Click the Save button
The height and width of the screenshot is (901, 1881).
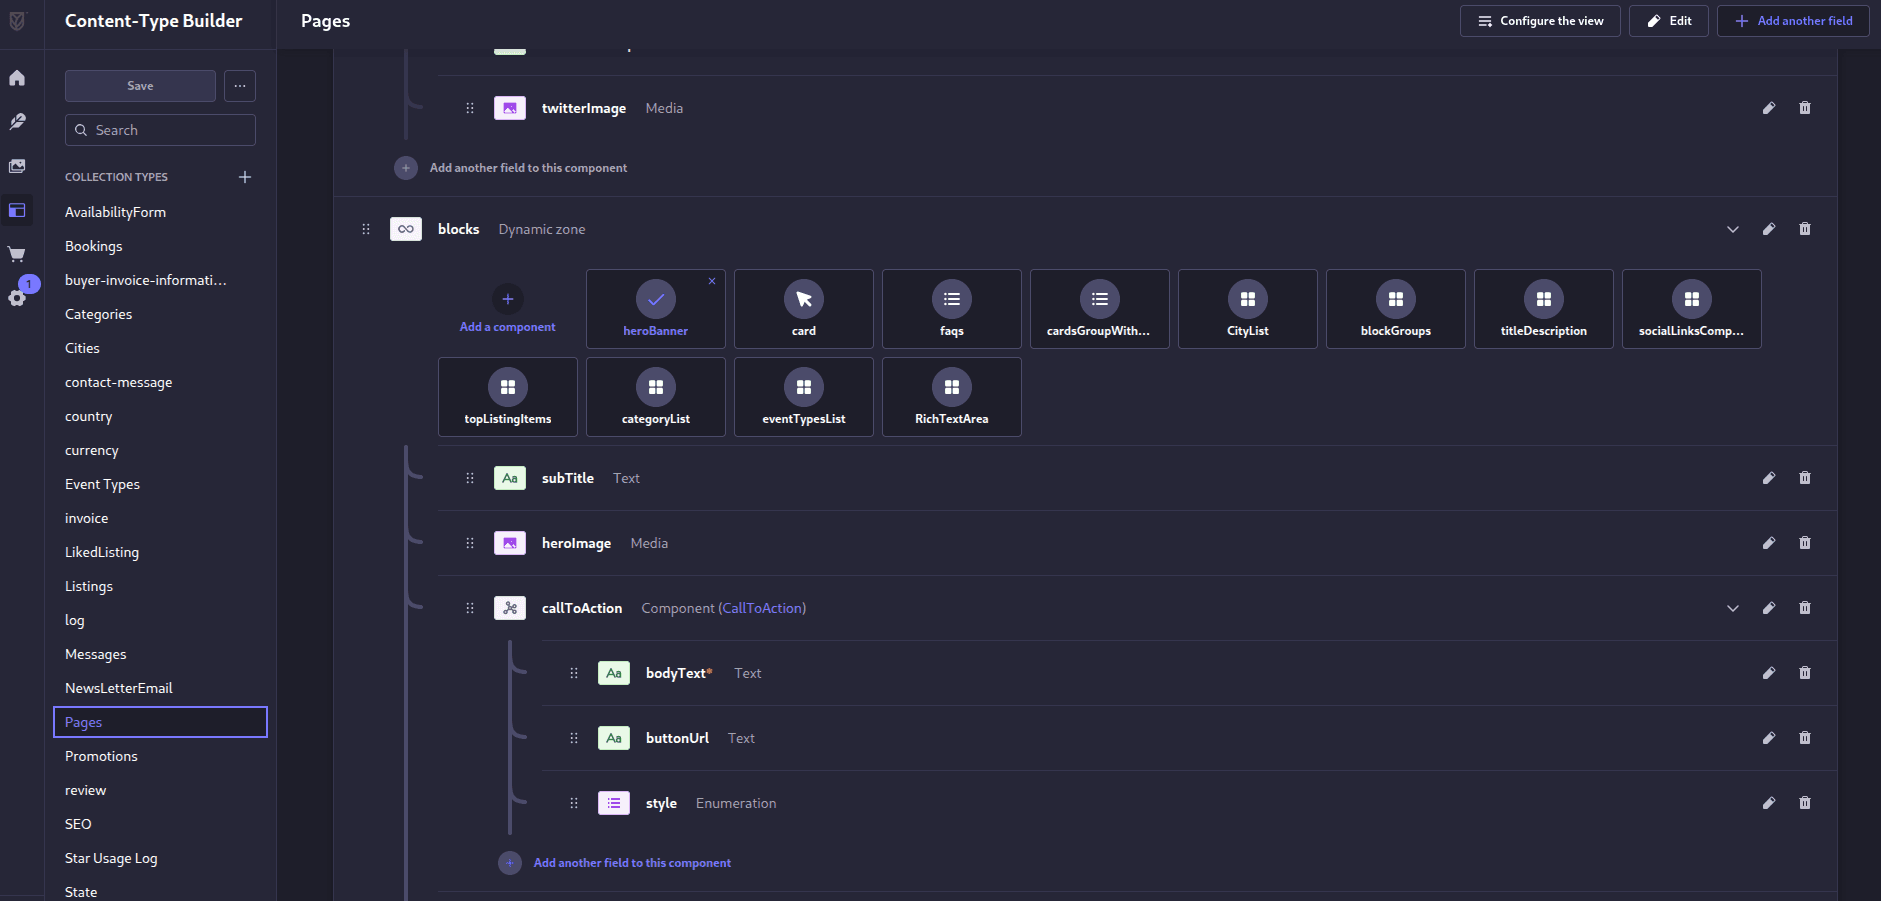140,86
